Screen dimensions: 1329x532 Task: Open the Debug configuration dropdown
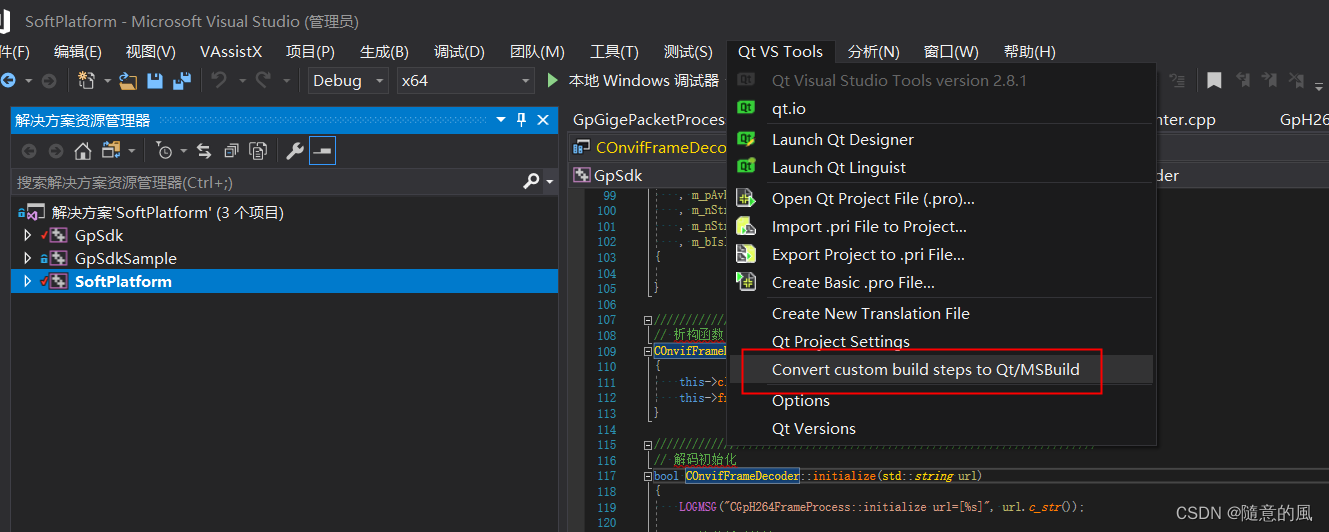tap(348, 80)
